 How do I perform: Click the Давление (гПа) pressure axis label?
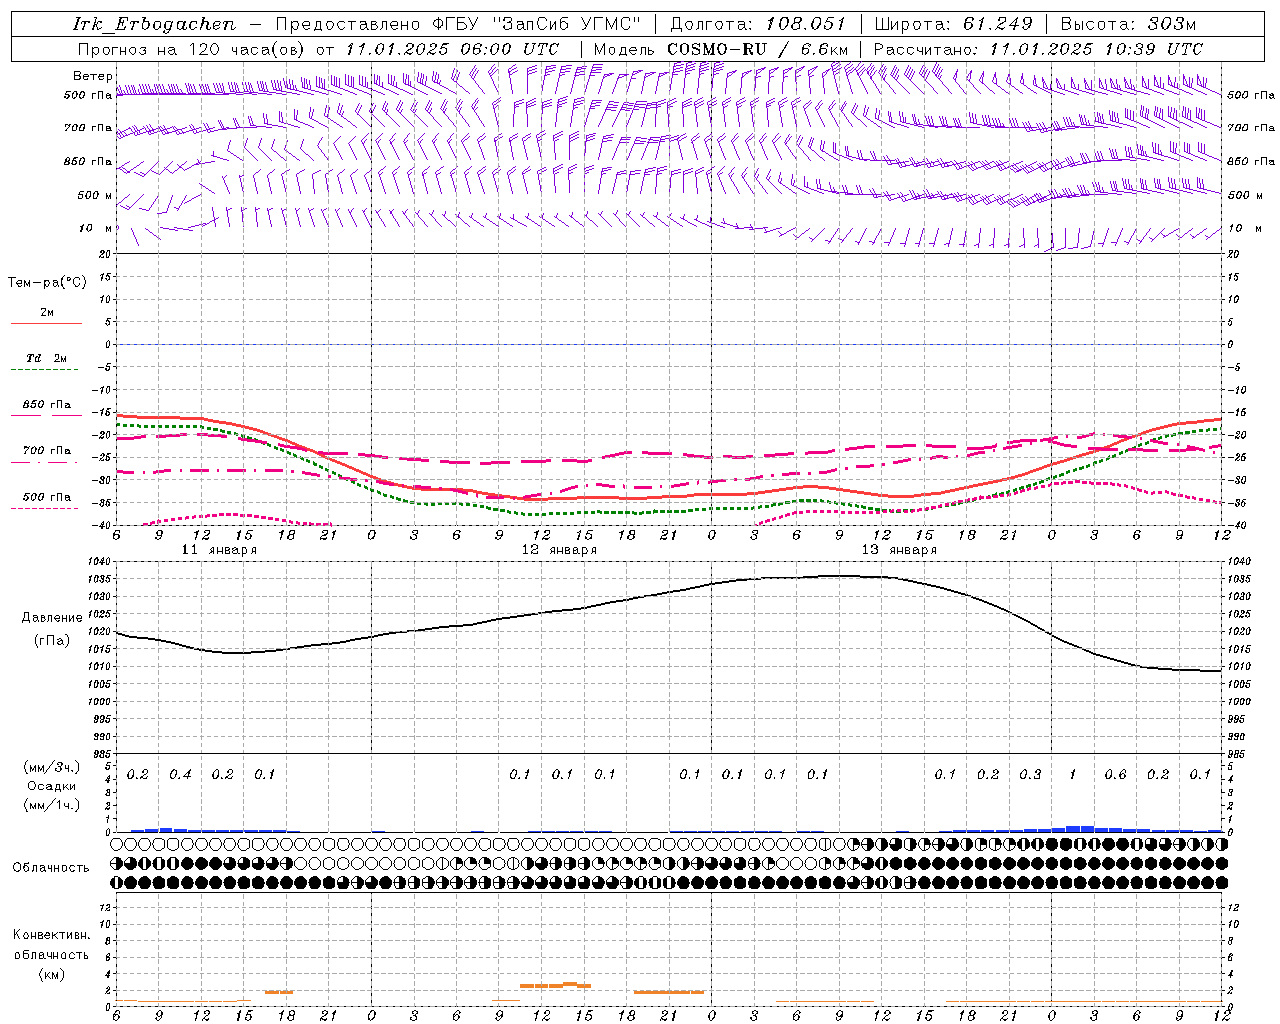[52, 629]
